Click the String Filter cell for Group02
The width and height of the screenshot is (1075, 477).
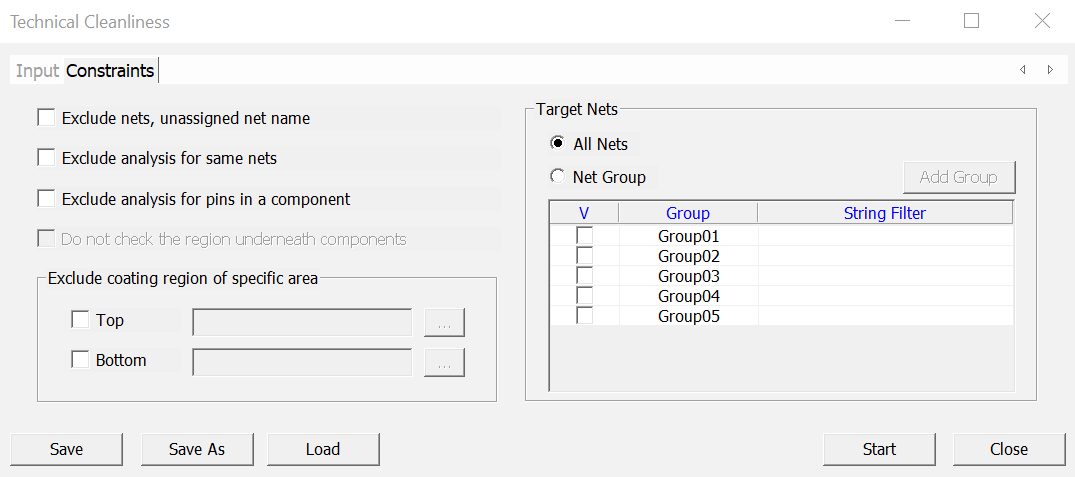pyautogui.click(x=885, y=256)
